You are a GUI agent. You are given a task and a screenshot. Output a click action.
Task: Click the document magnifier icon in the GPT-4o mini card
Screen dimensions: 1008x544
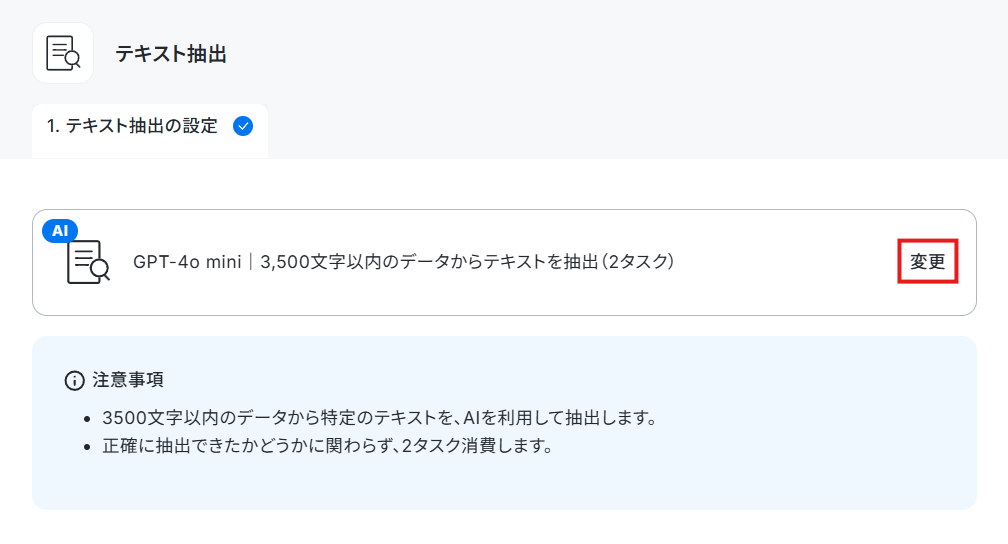[x=88, y=262]
